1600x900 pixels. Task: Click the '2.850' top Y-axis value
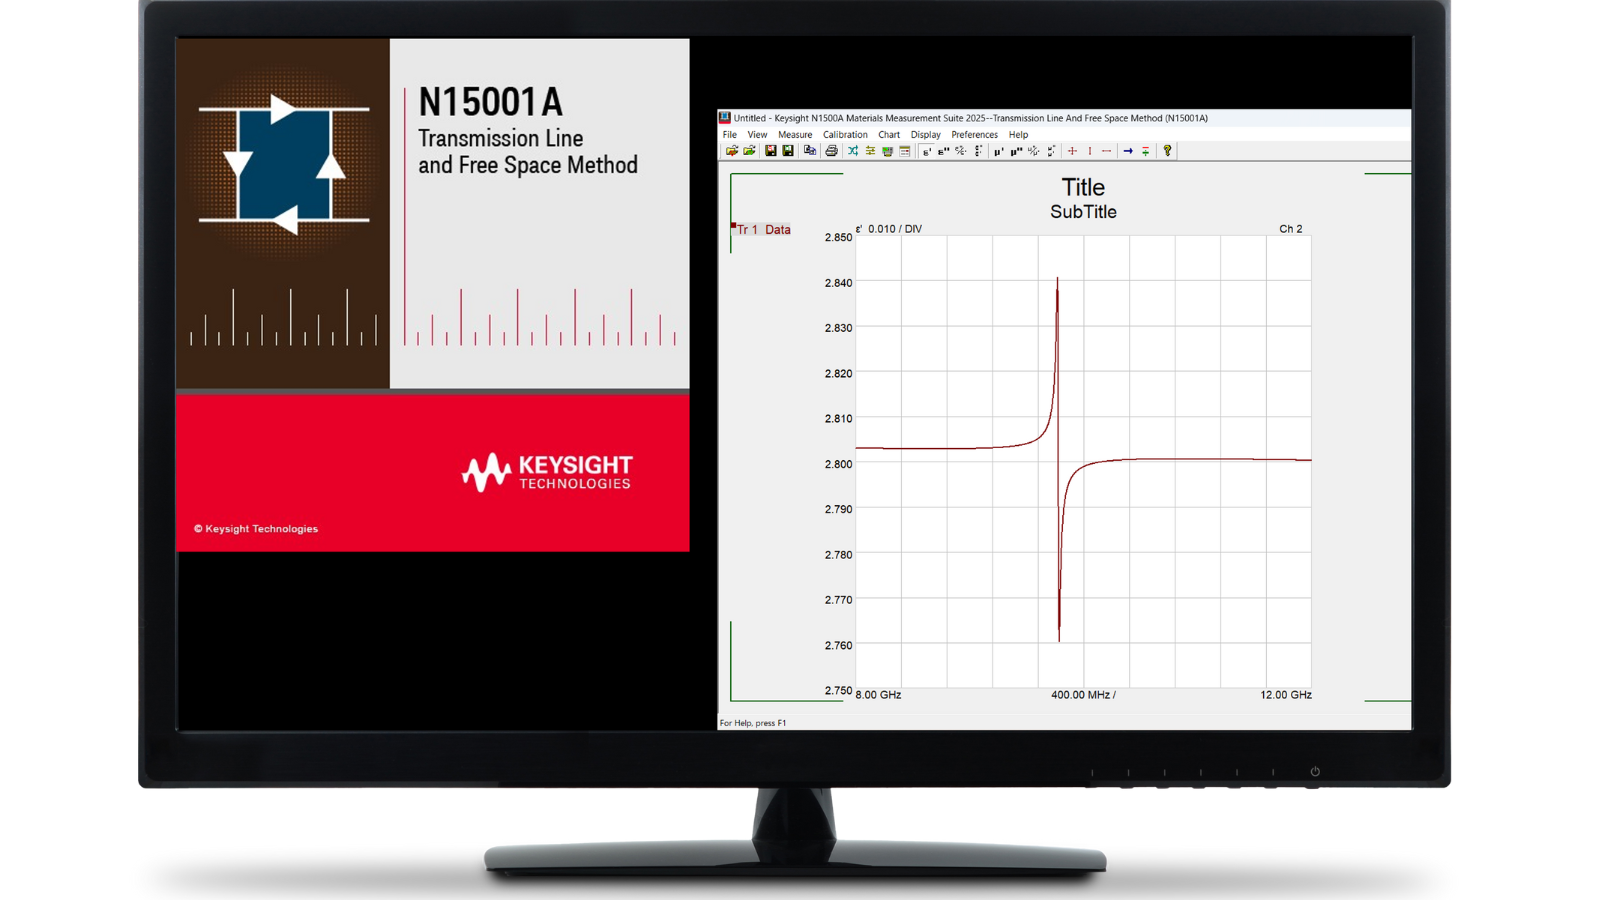(x=838, y=237)
